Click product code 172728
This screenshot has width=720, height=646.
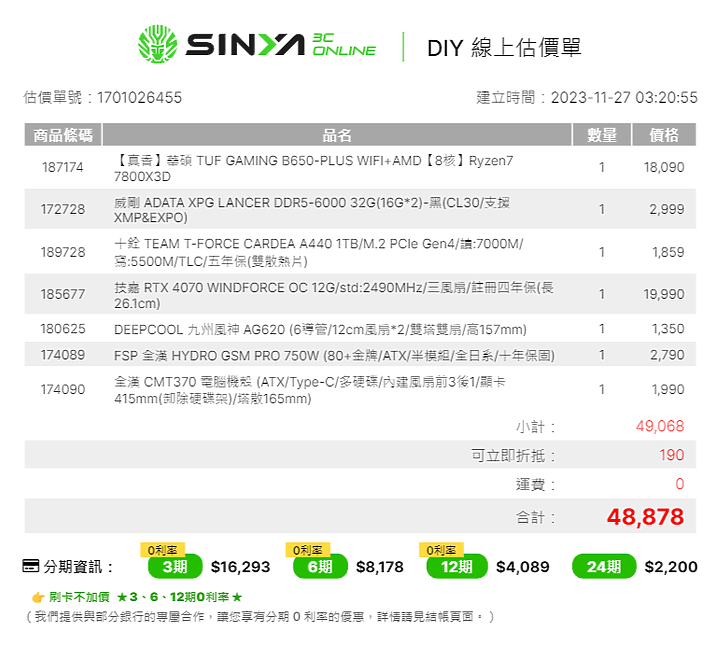(x=63, y=209)
